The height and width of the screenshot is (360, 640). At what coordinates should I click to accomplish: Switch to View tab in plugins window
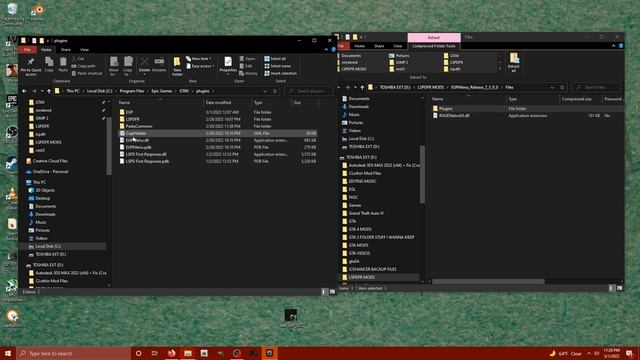(x=84, y=49)
